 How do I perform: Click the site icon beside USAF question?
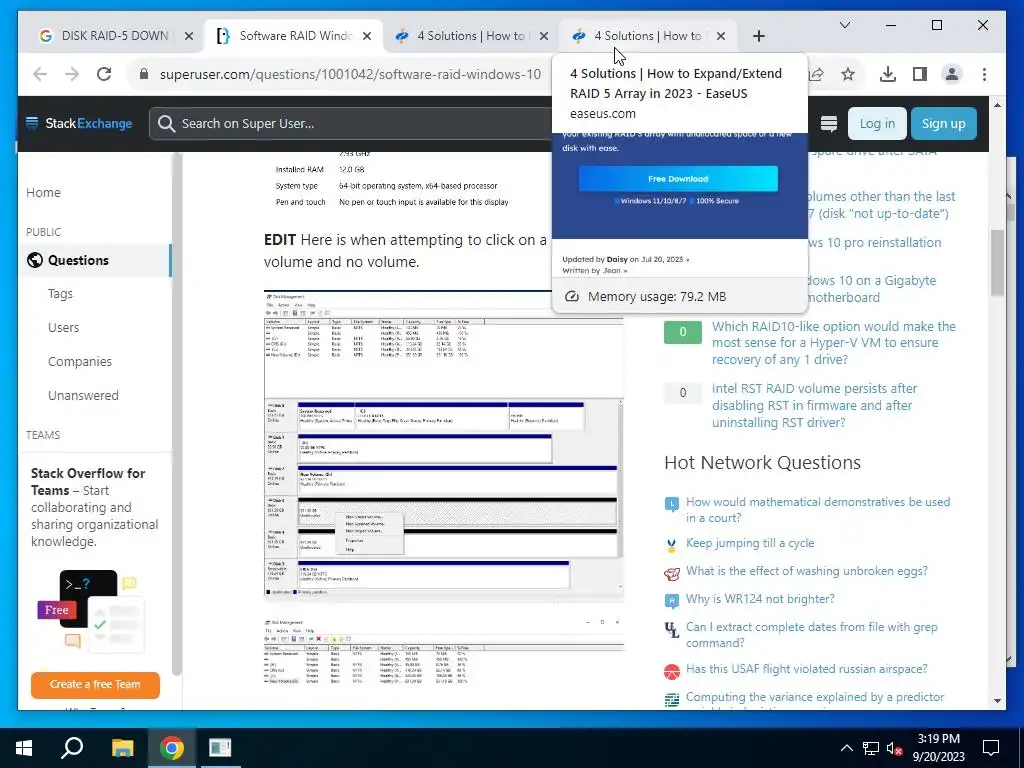point(671,671)
